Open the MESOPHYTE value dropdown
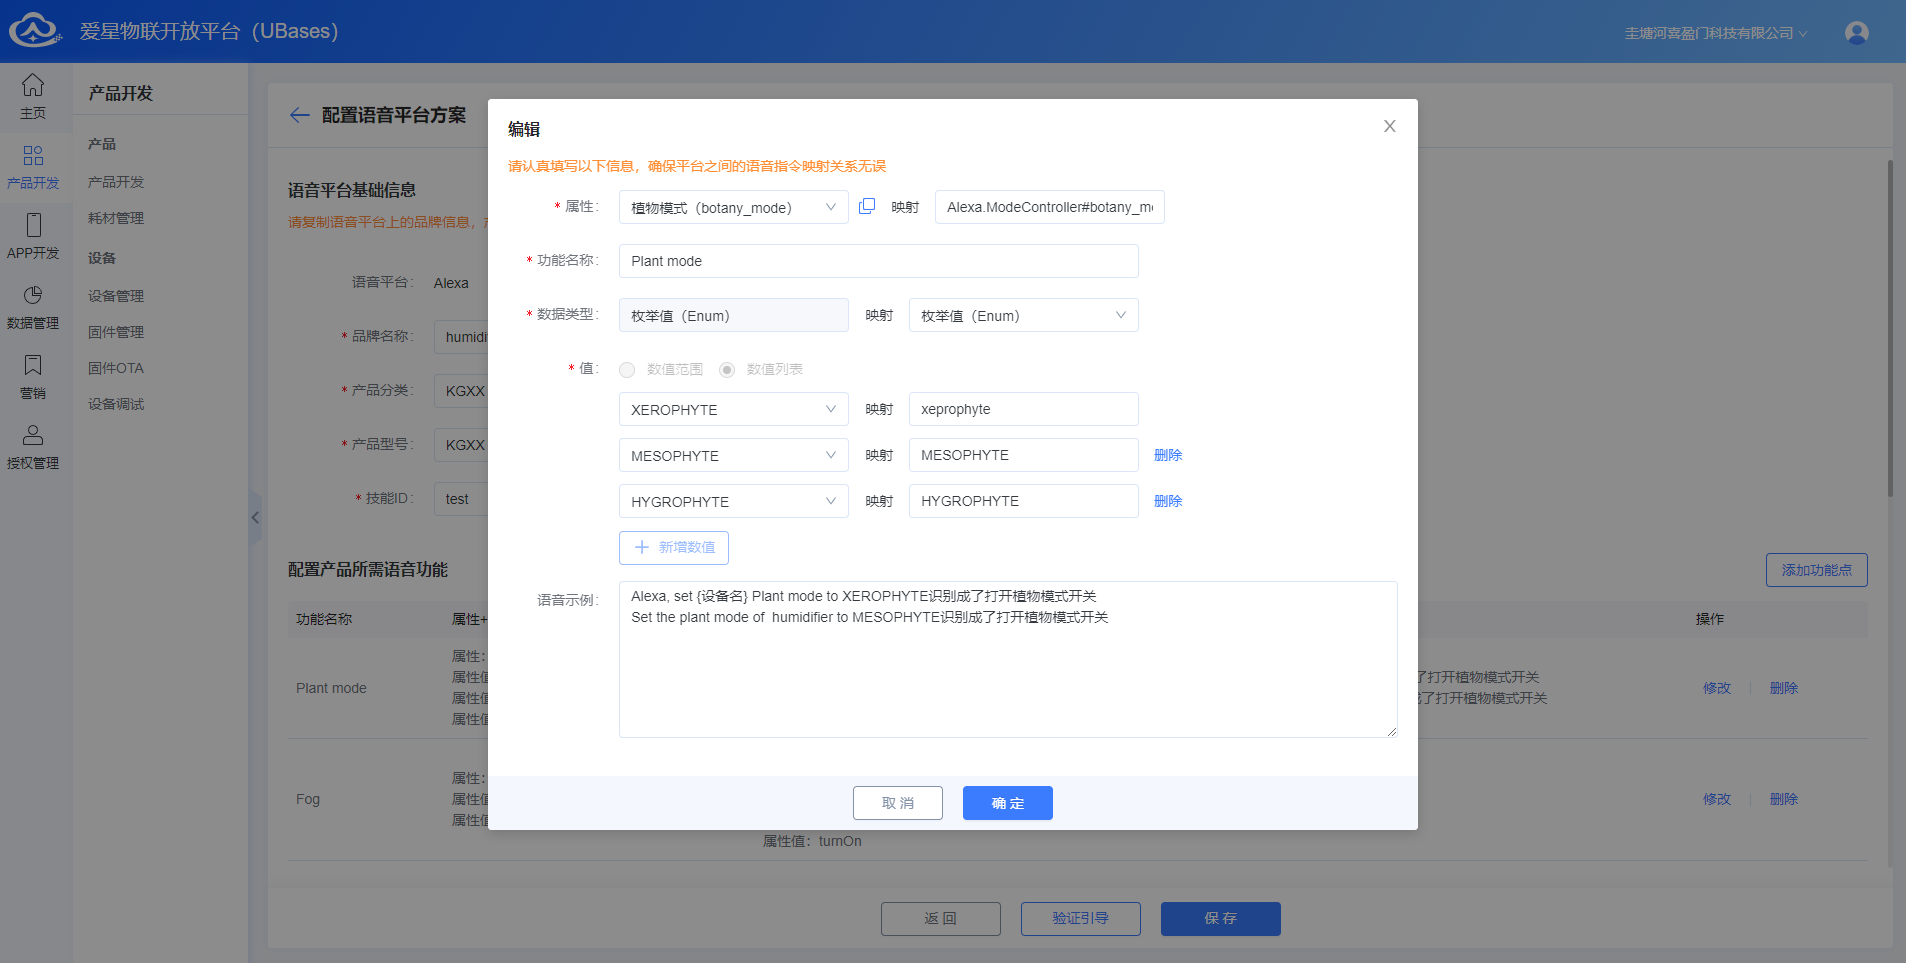Viewport: 1906px width, 963px height. [x=733, y=455]
